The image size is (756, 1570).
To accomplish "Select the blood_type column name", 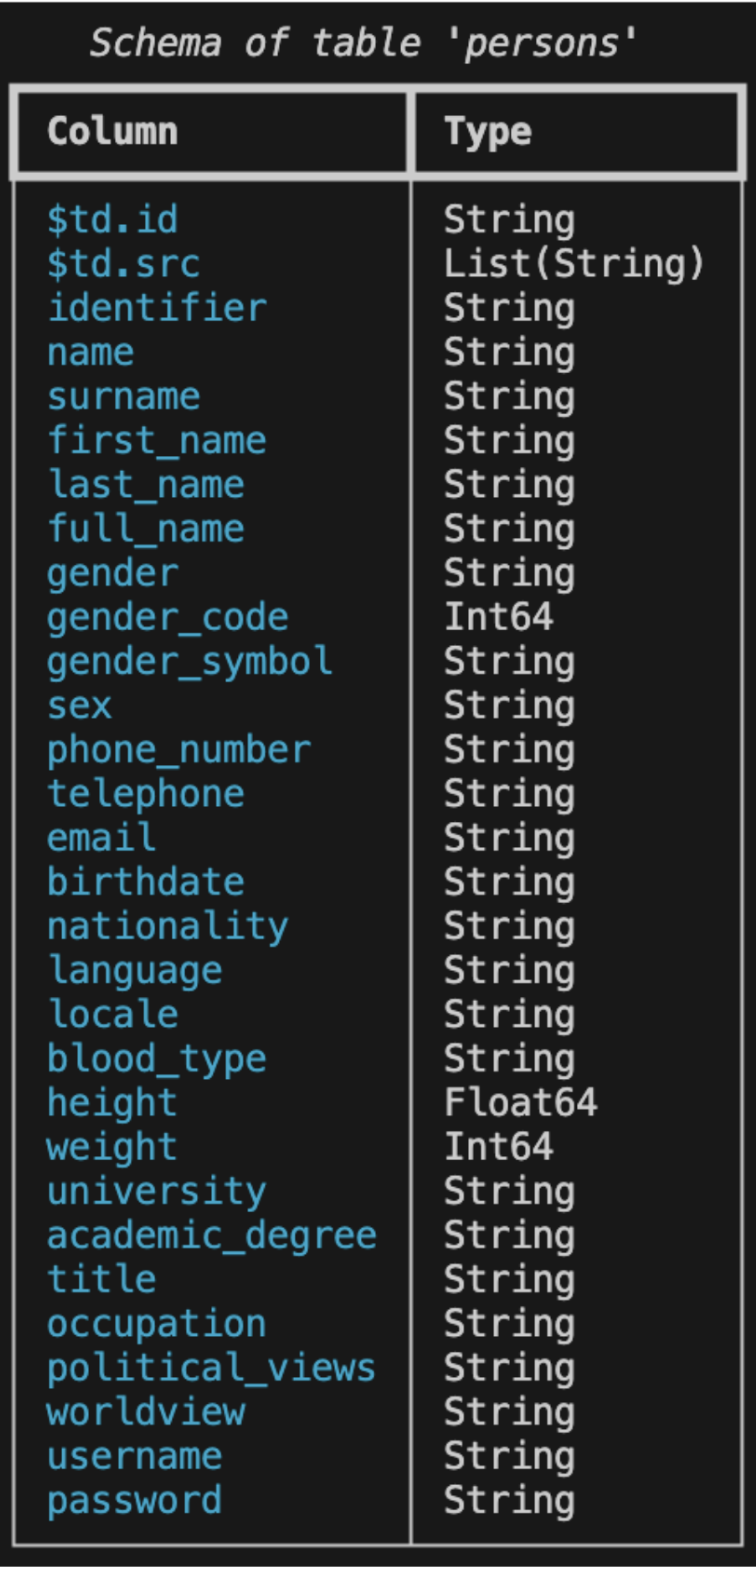I will pyautogui.click(x=157, y=1059).
